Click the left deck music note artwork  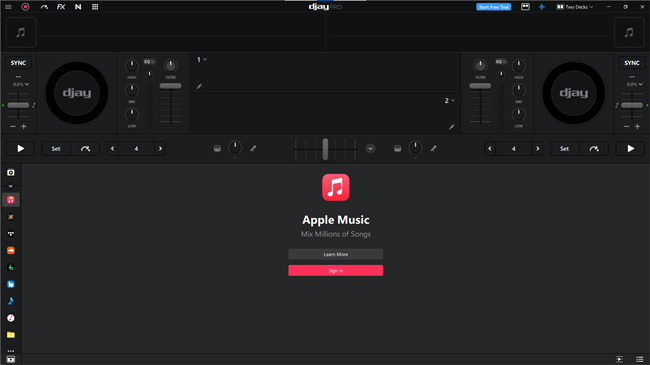[x=21, y=32]
